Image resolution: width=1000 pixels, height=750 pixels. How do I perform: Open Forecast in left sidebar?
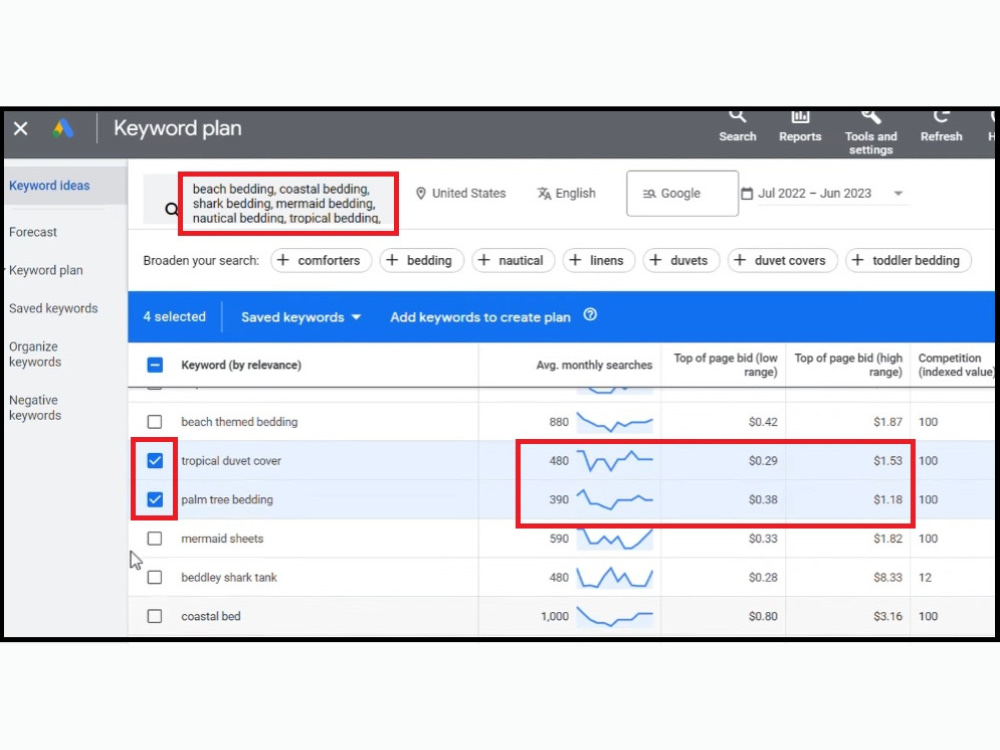pos(33,232)
